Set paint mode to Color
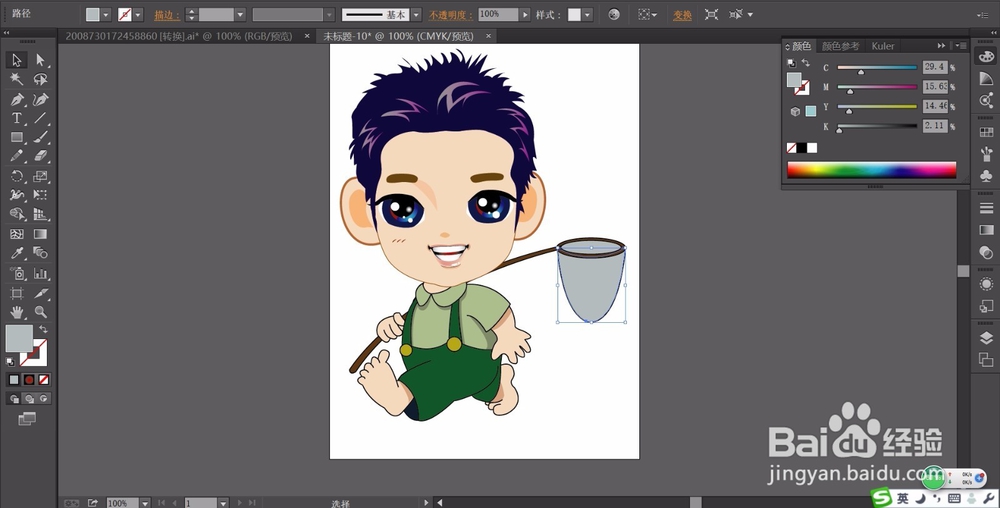Viewport: 1000px width, 508px height. click(x=14, y=380)
